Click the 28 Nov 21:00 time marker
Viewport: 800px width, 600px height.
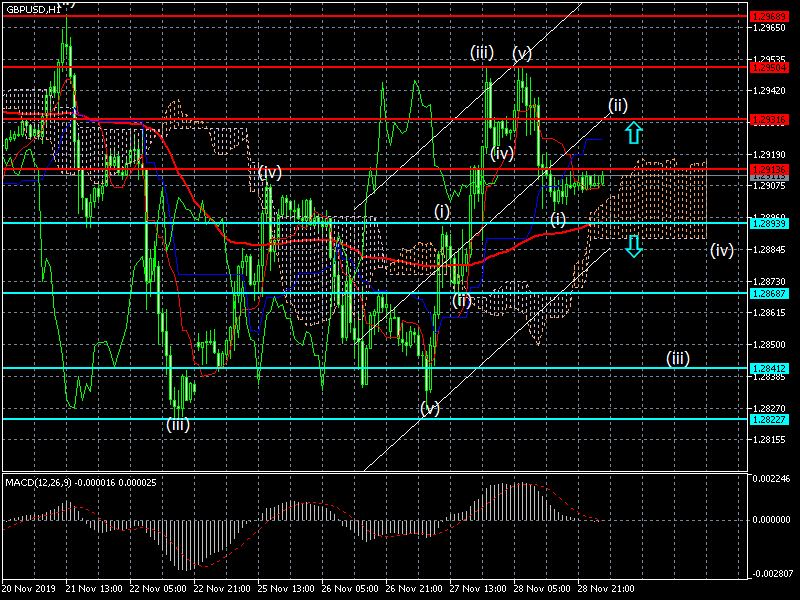click(x=606, y=588)
